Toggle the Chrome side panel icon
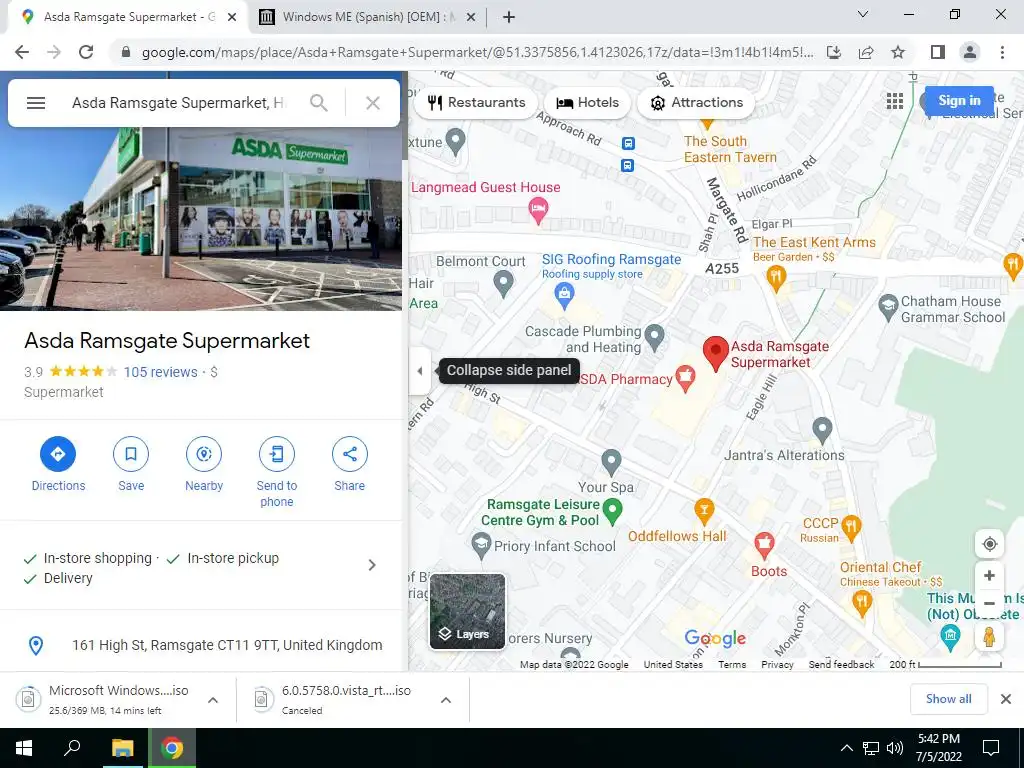Screen dimensions: 1024x768 (x=938, y=52)
